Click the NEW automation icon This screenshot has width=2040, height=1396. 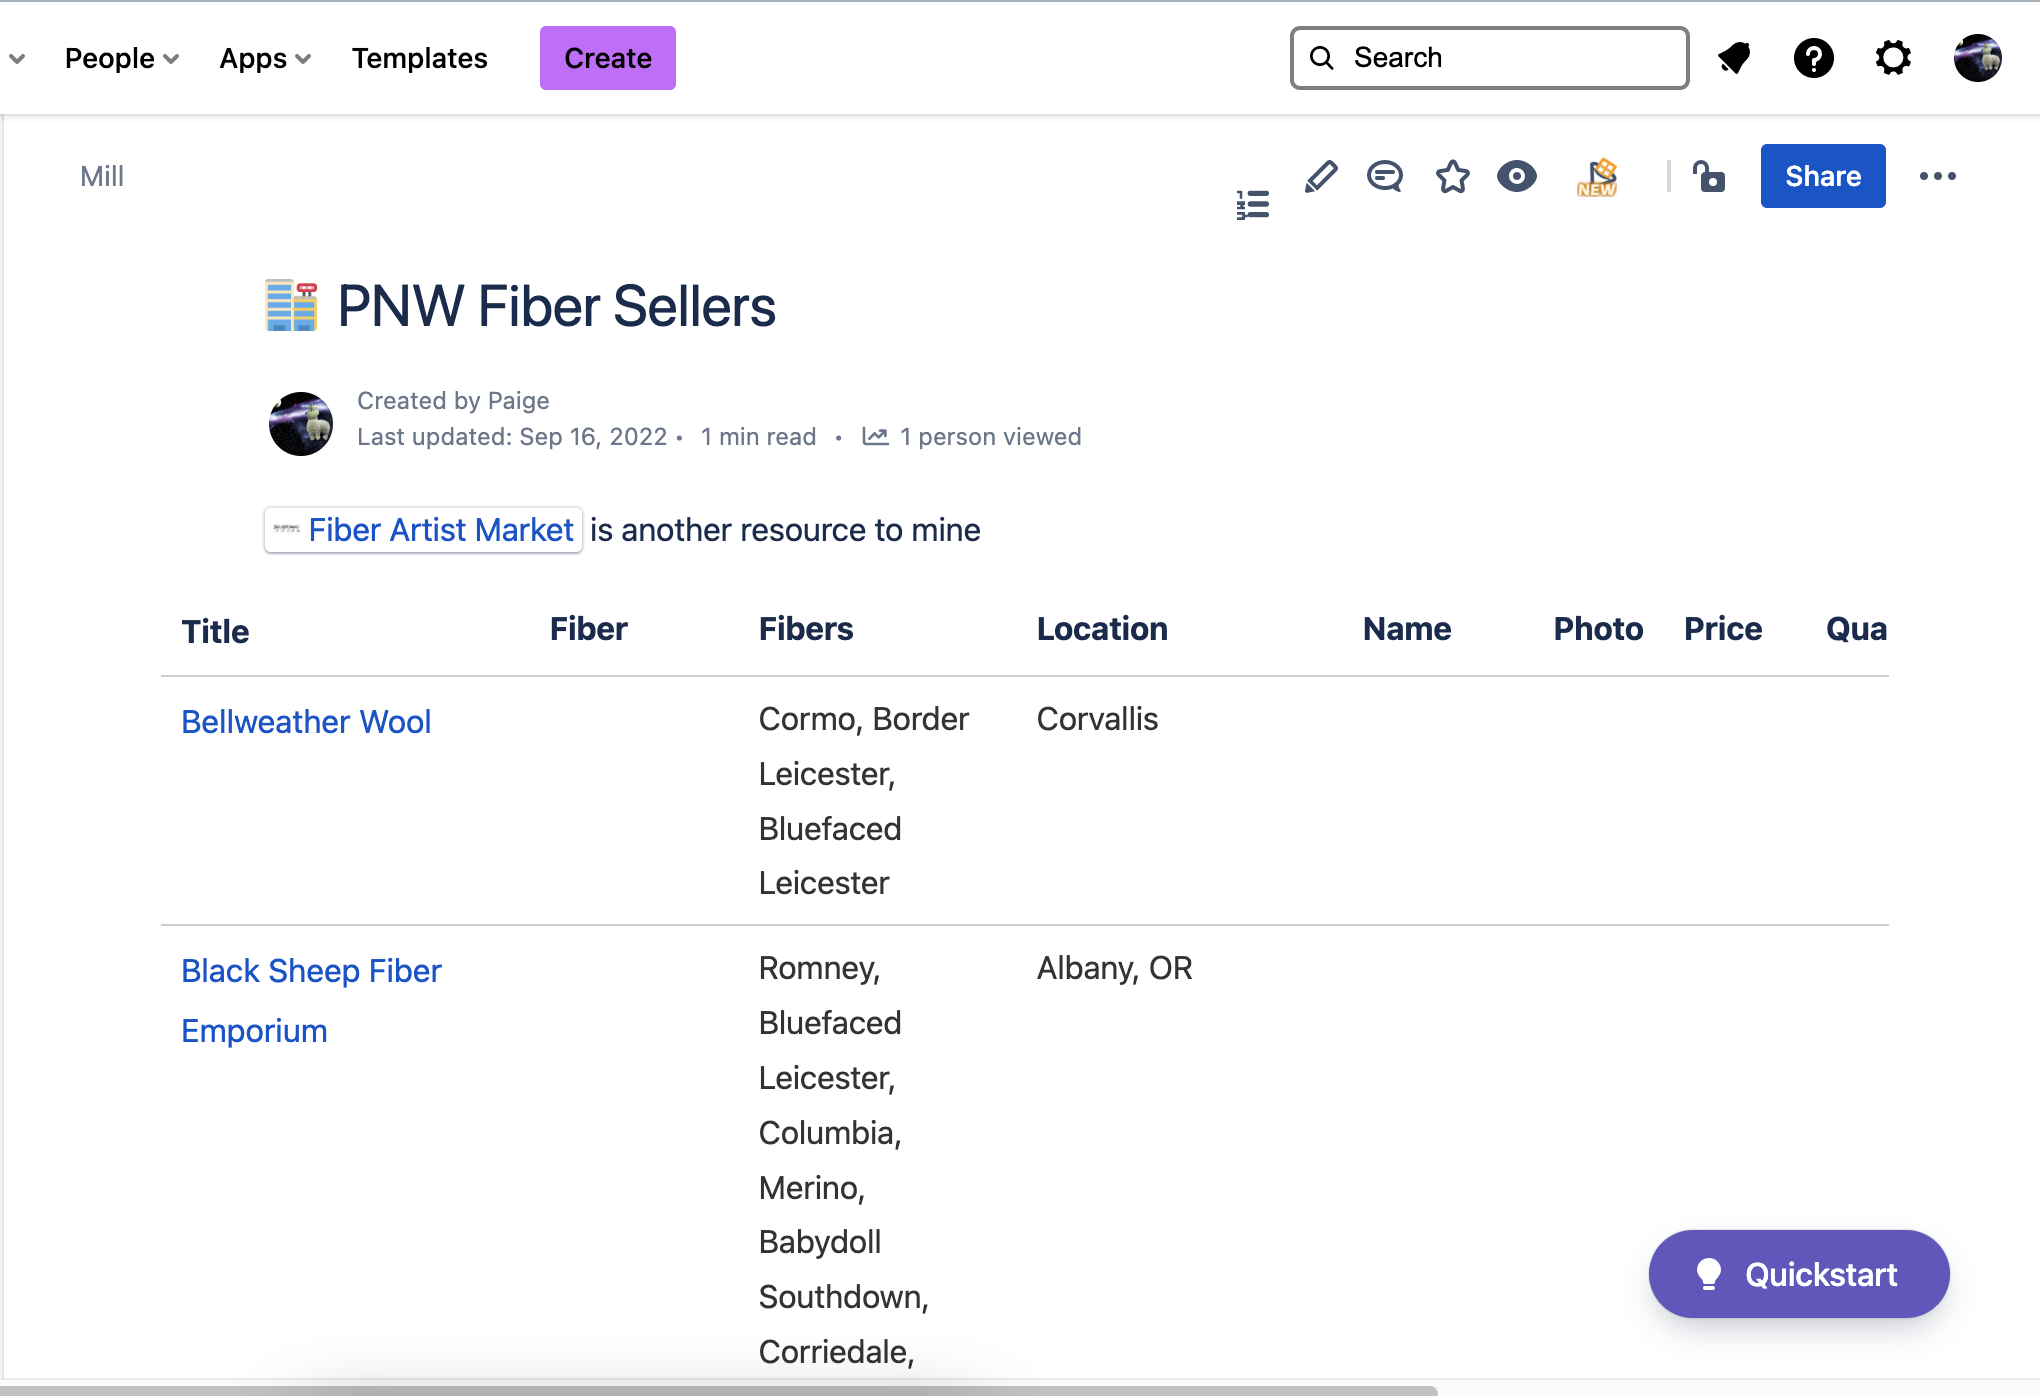(x=1597, y=177)
